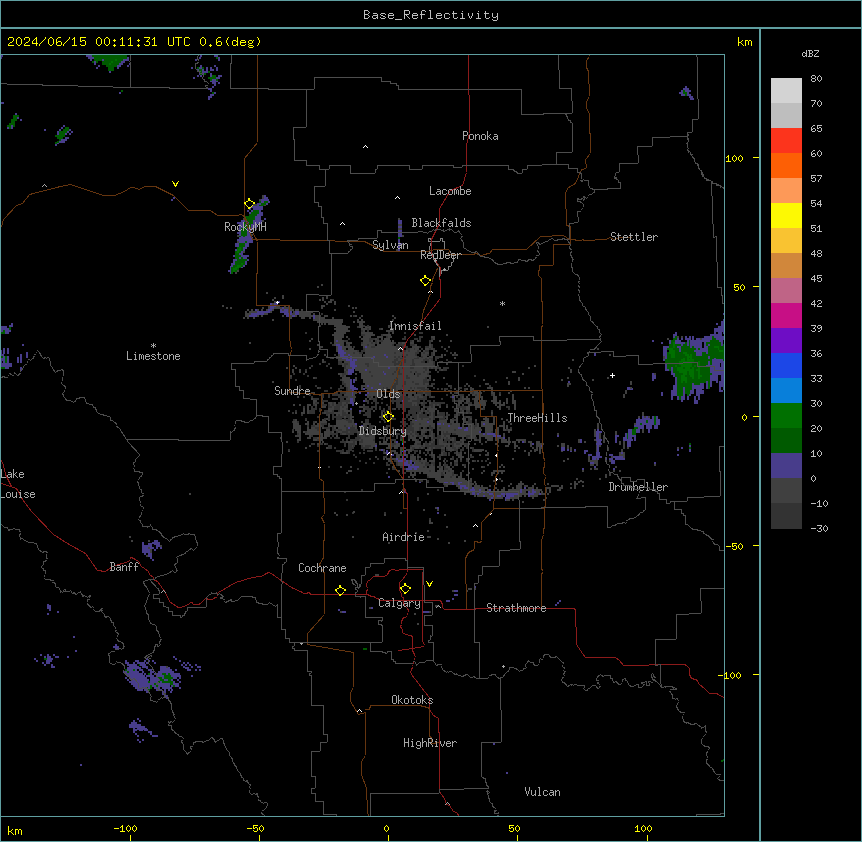This screenshot has height=842, width=862.
Task: Click the yellow diamond marker below Cochrane
Action: (x=340, y=590)
